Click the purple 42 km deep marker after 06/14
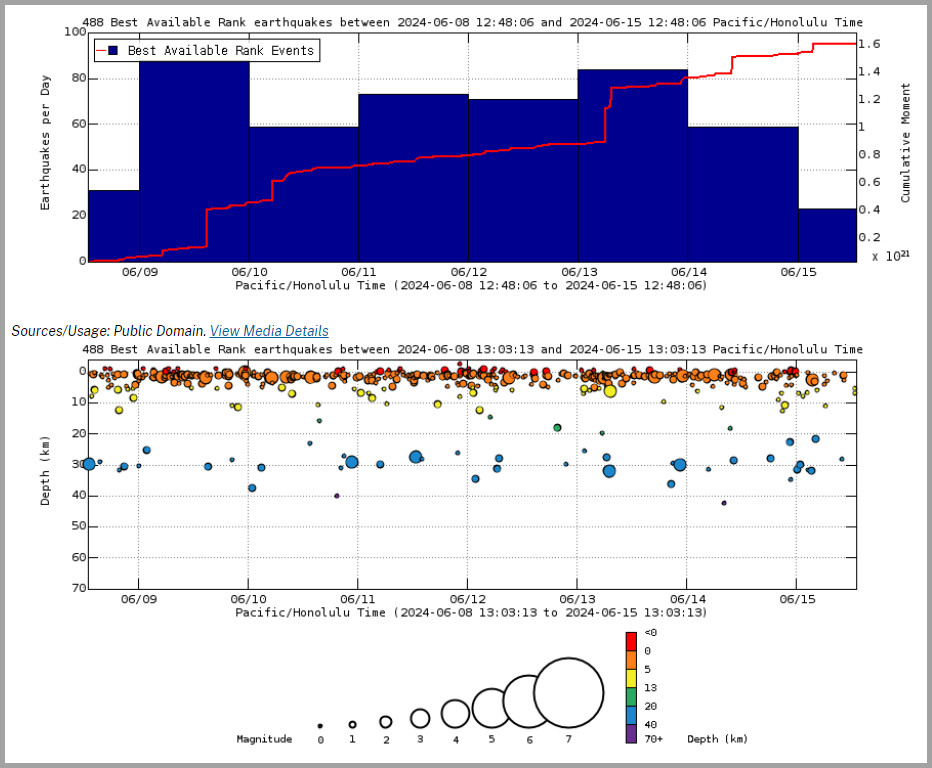 (724, 503)
